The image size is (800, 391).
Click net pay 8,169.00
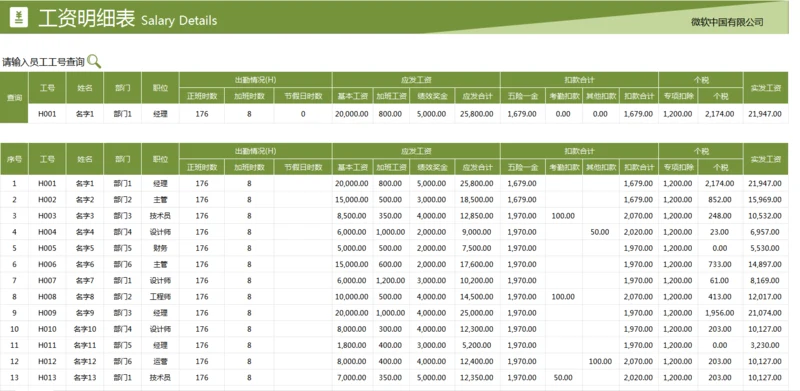(x=765, y=281)
